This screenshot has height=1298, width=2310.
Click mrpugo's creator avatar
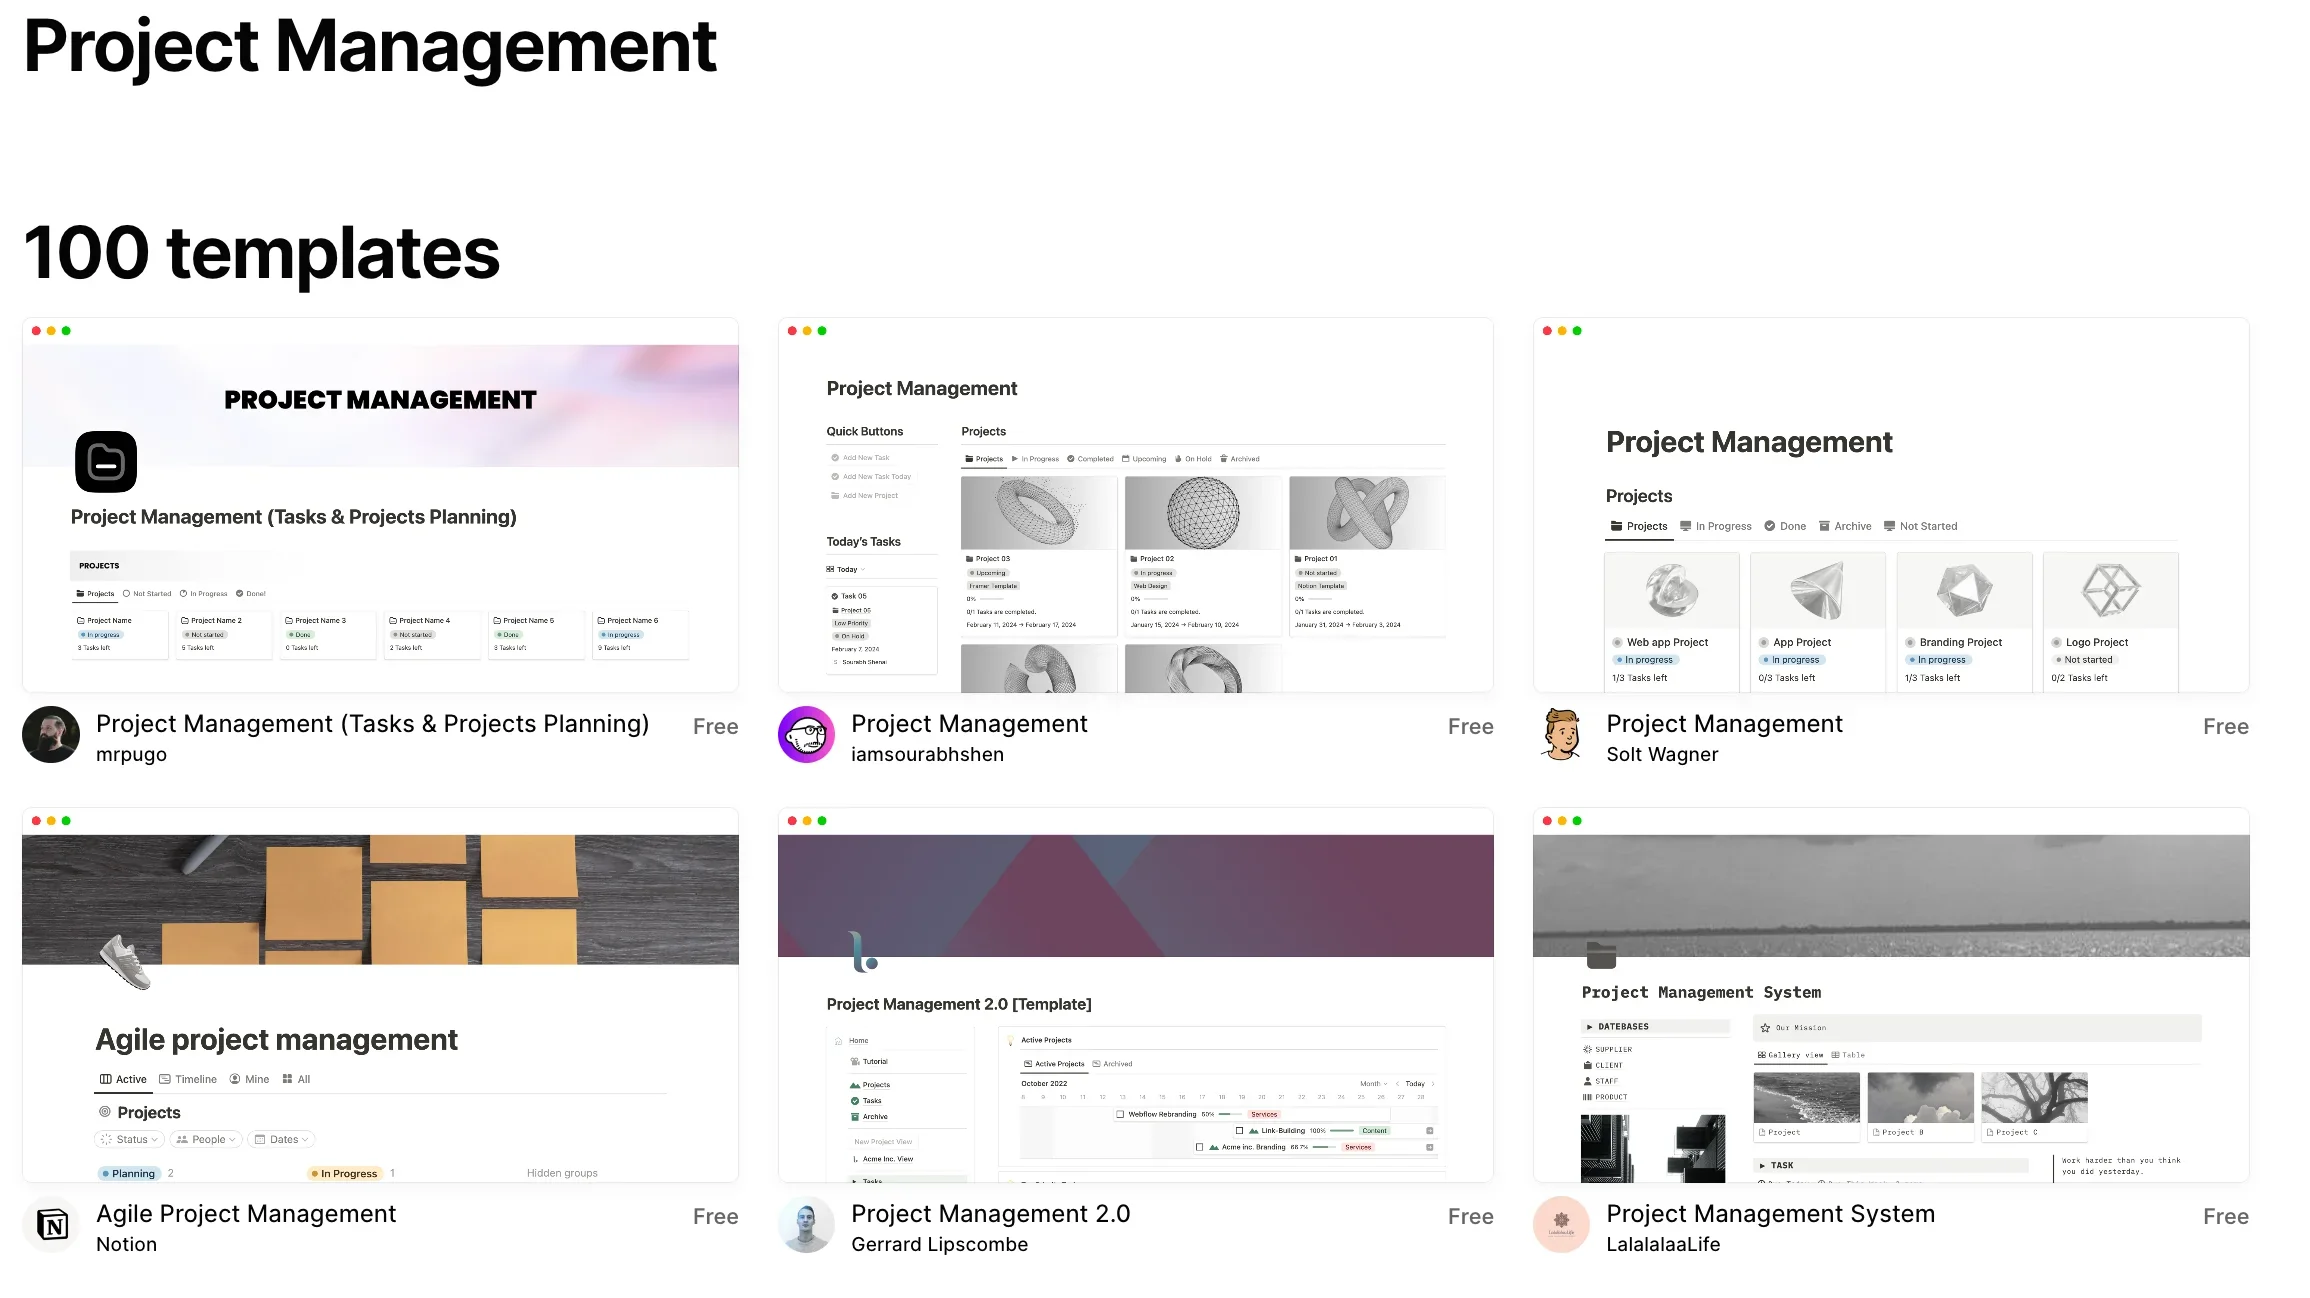pos(51,735)
